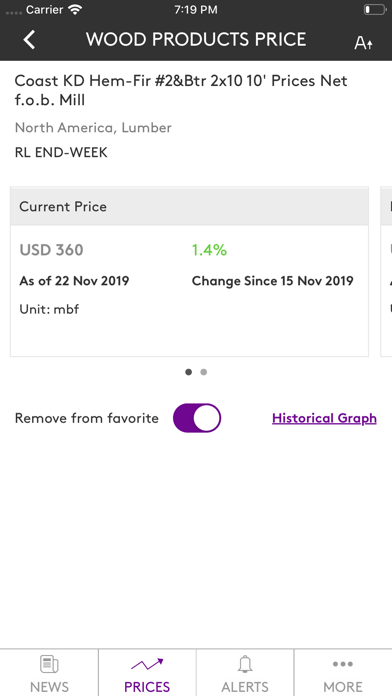
Task: Tap the Prices trend-line icon
Action: [x=147, y=664]
